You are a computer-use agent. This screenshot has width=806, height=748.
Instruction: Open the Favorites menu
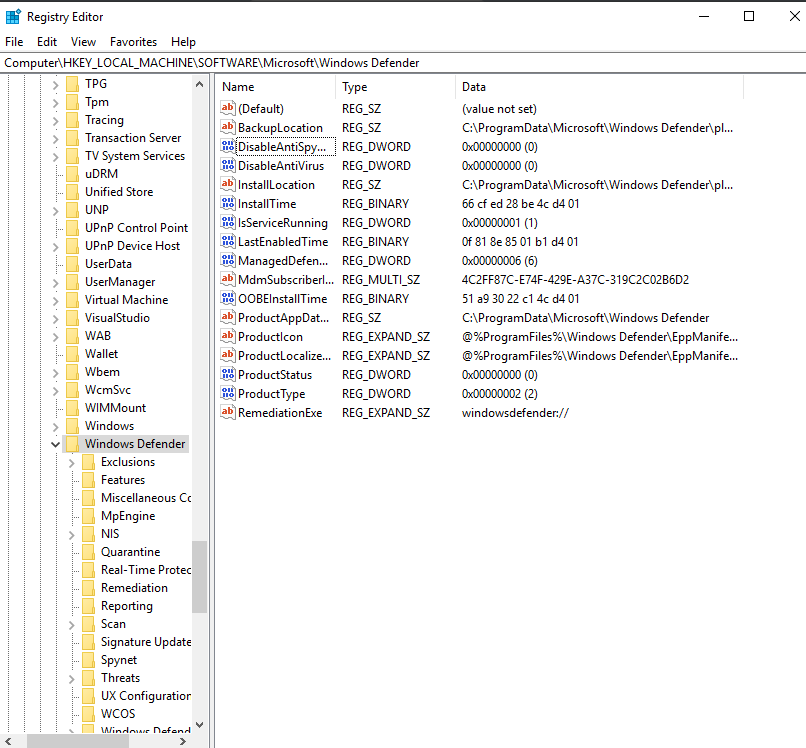tap(133, 42)
